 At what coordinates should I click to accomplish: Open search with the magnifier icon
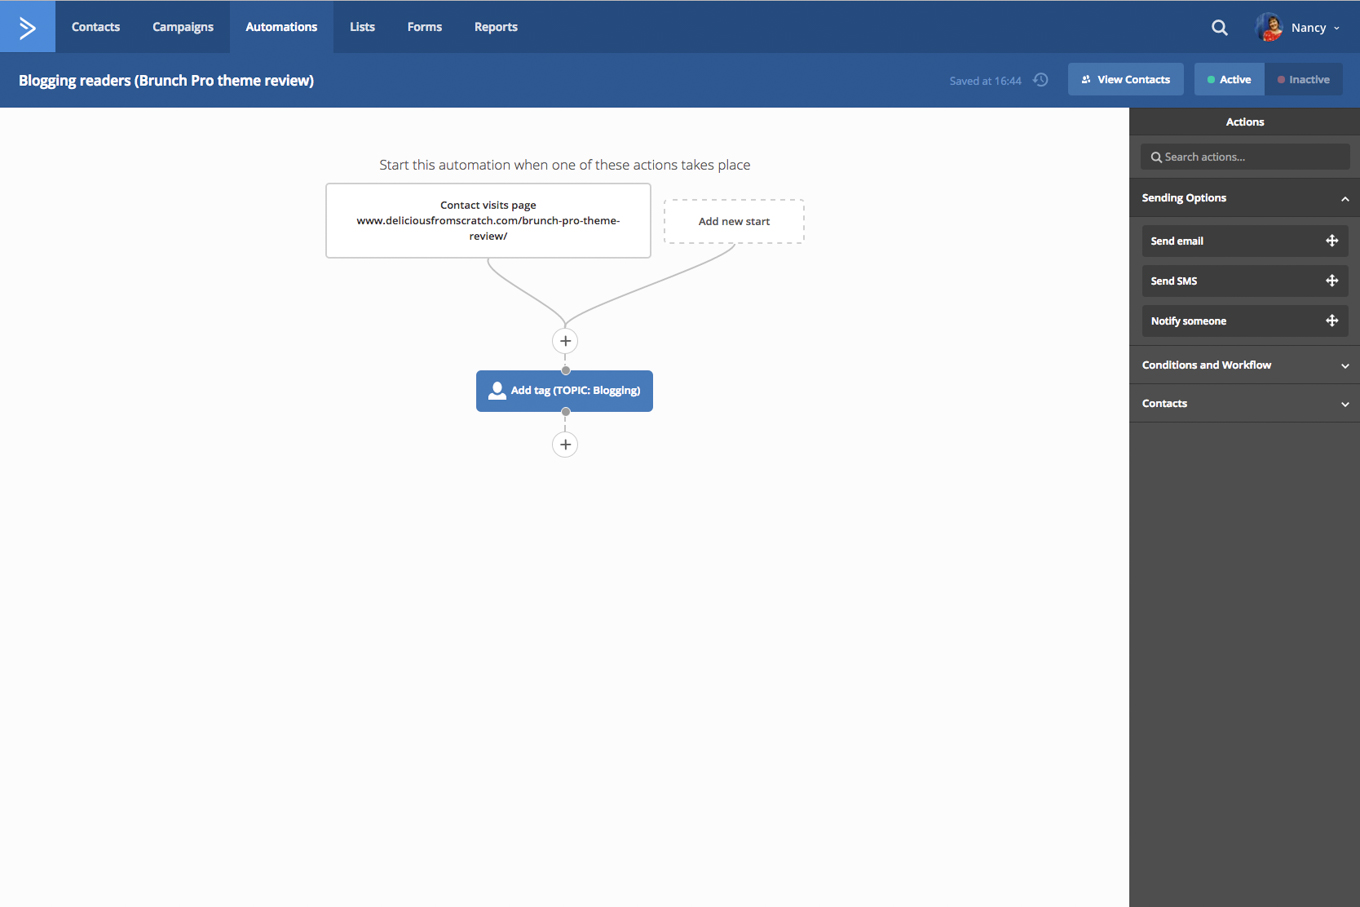point(1219,28)
